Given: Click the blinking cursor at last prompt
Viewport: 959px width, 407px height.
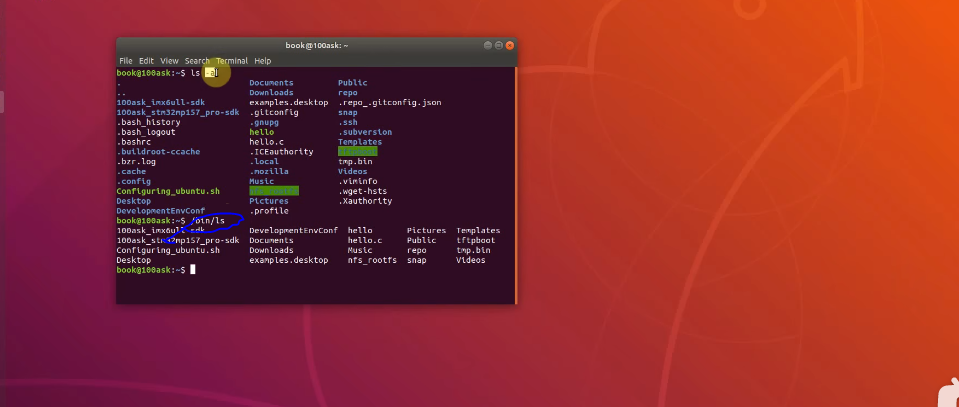Looking at the screenshot, I should tap(193, 270).
